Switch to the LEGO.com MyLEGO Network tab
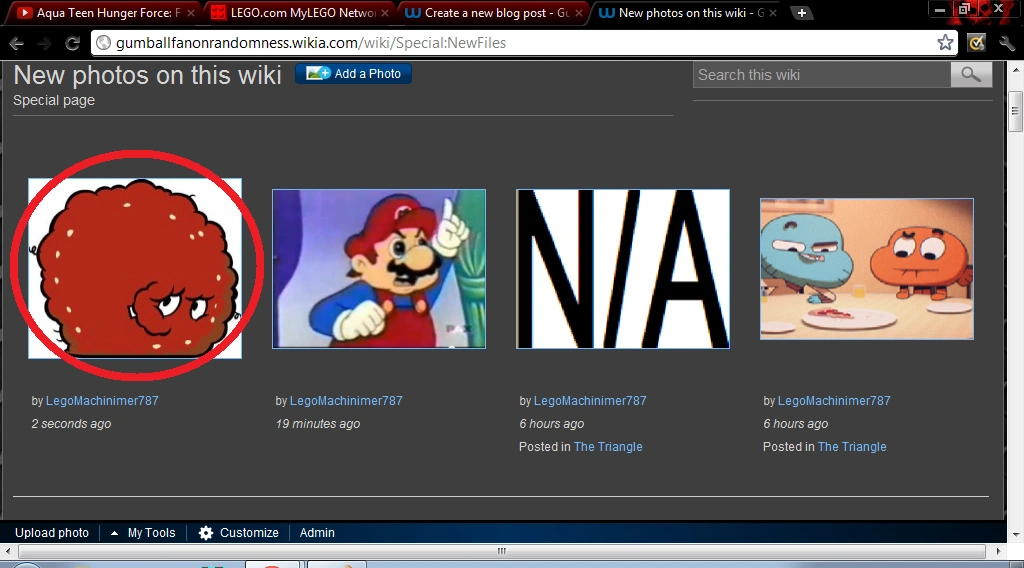 click(297, 12)
